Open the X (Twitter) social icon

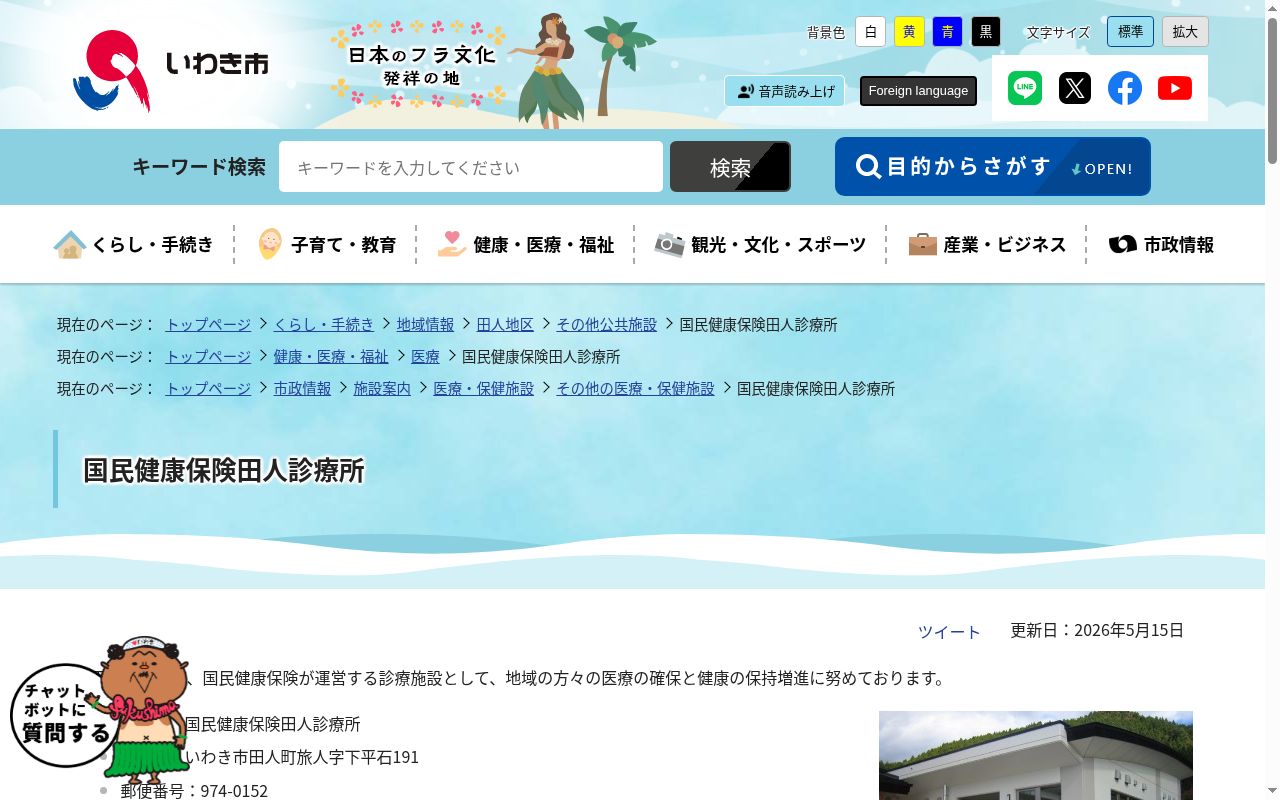click(1075, 88)
